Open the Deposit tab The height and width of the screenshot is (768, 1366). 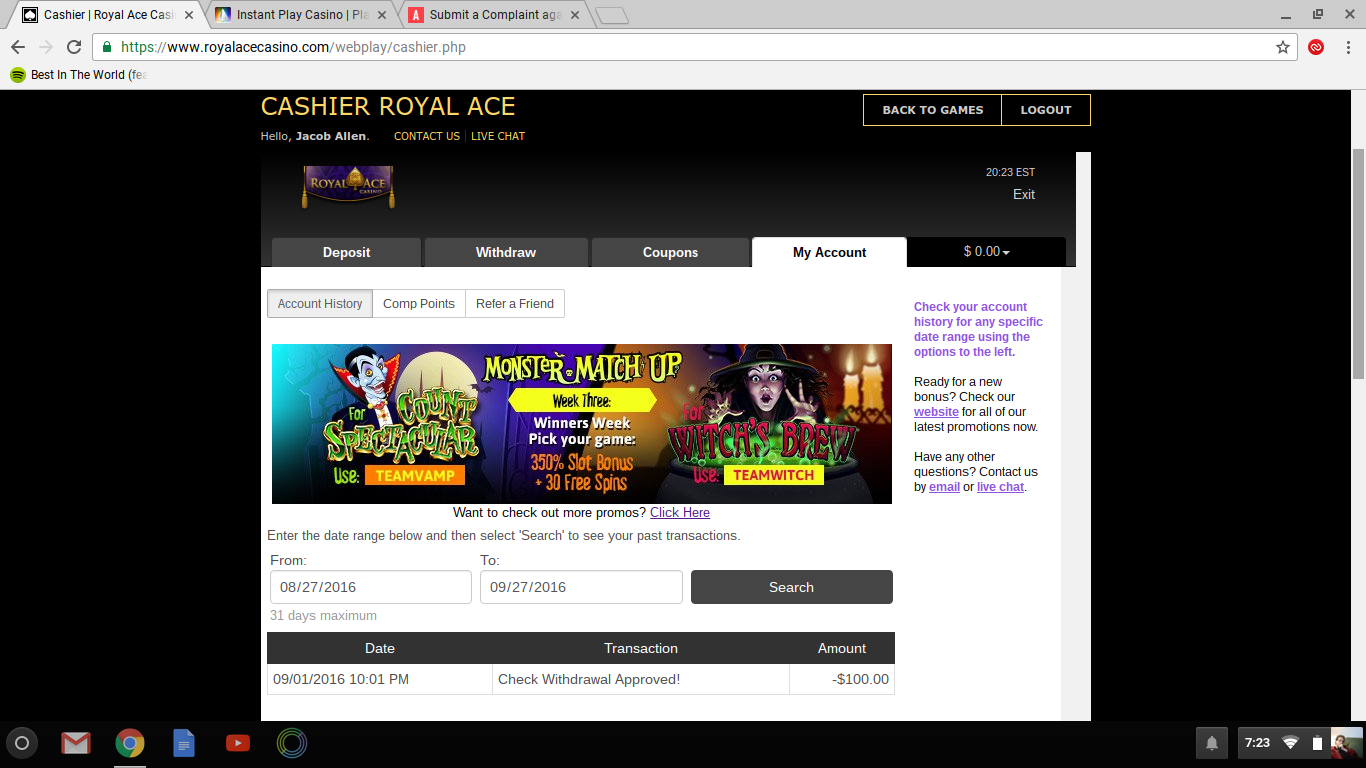tap(346, 252)
